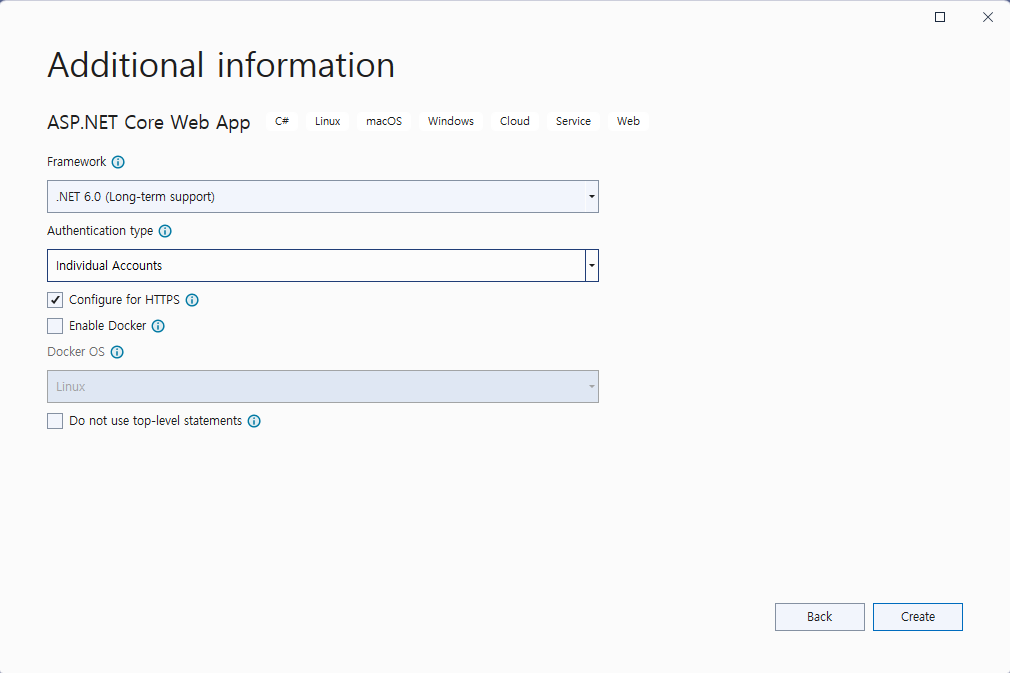Click the Individual Accounts selection field
Image resolution: width=1010 pixels, height=673 pixels.
315,266
